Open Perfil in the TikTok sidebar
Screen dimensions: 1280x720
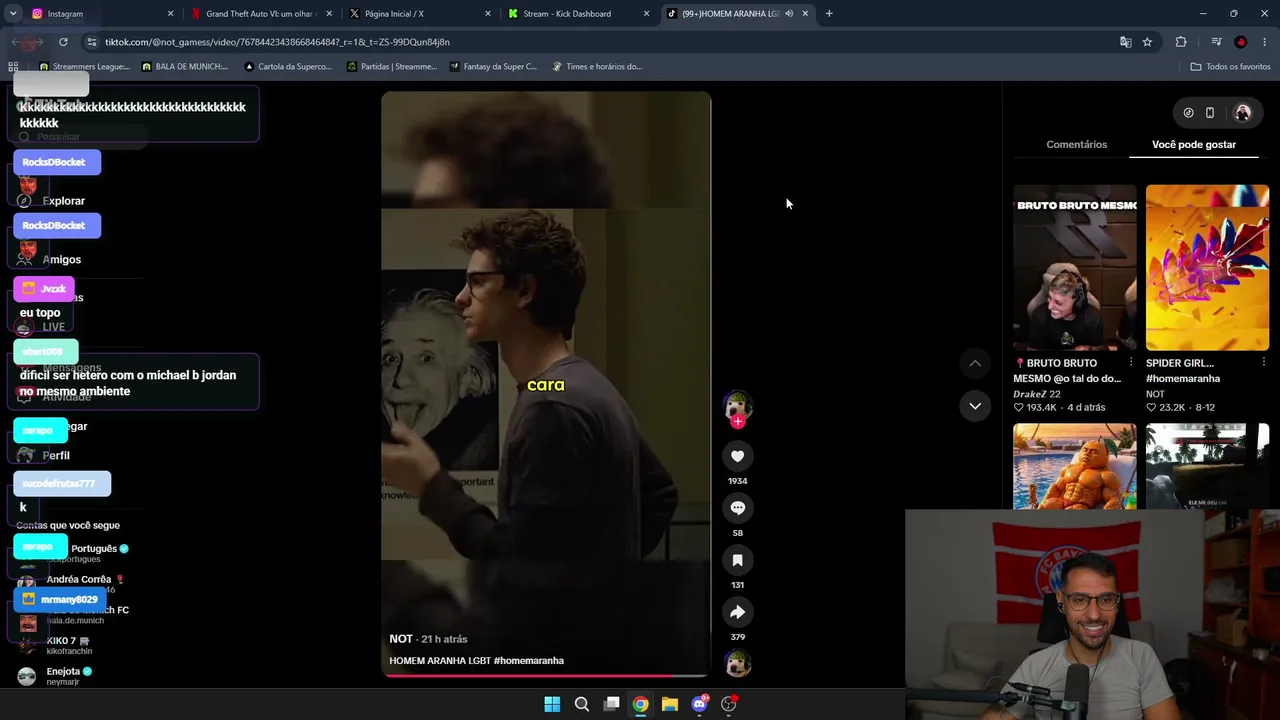56,456
